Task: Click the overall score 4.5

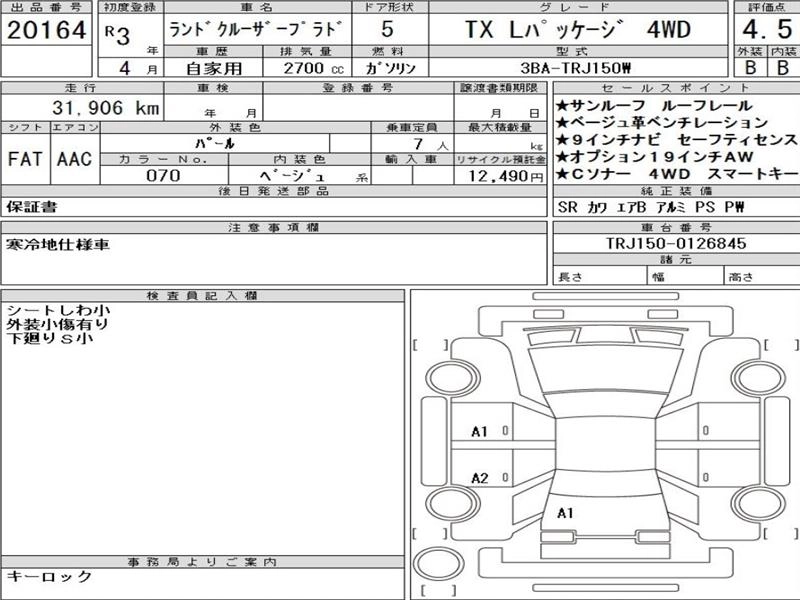Action: [x=767, y=30]
